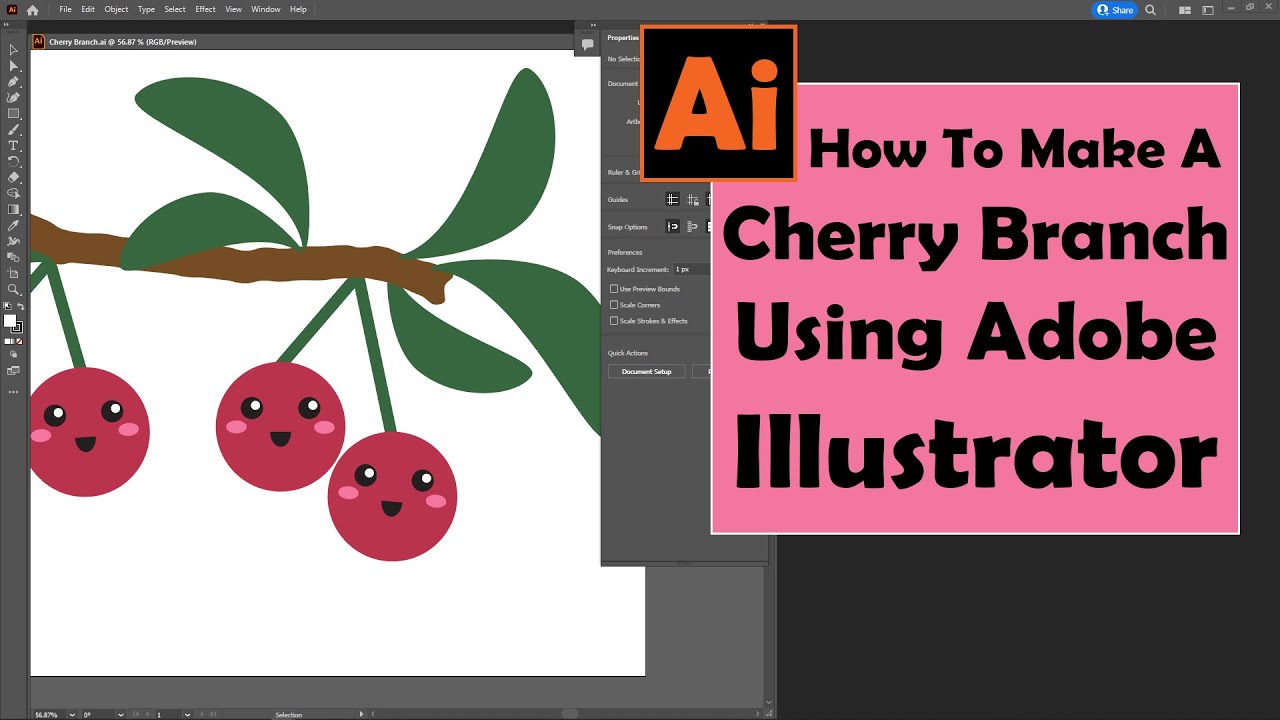Click the Stroke color swatch
Image resolution: width=1280 pixels, height=720 pixels.
click(18, 328)
